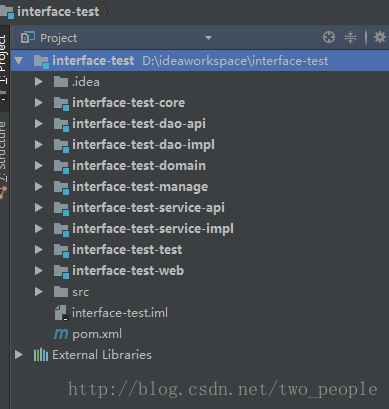The width and height of the screenshot is (389, 409).
Task: Click interface-test breadcrumb in navigation bar
Action: pyautogui.click(x=58, y=12)
